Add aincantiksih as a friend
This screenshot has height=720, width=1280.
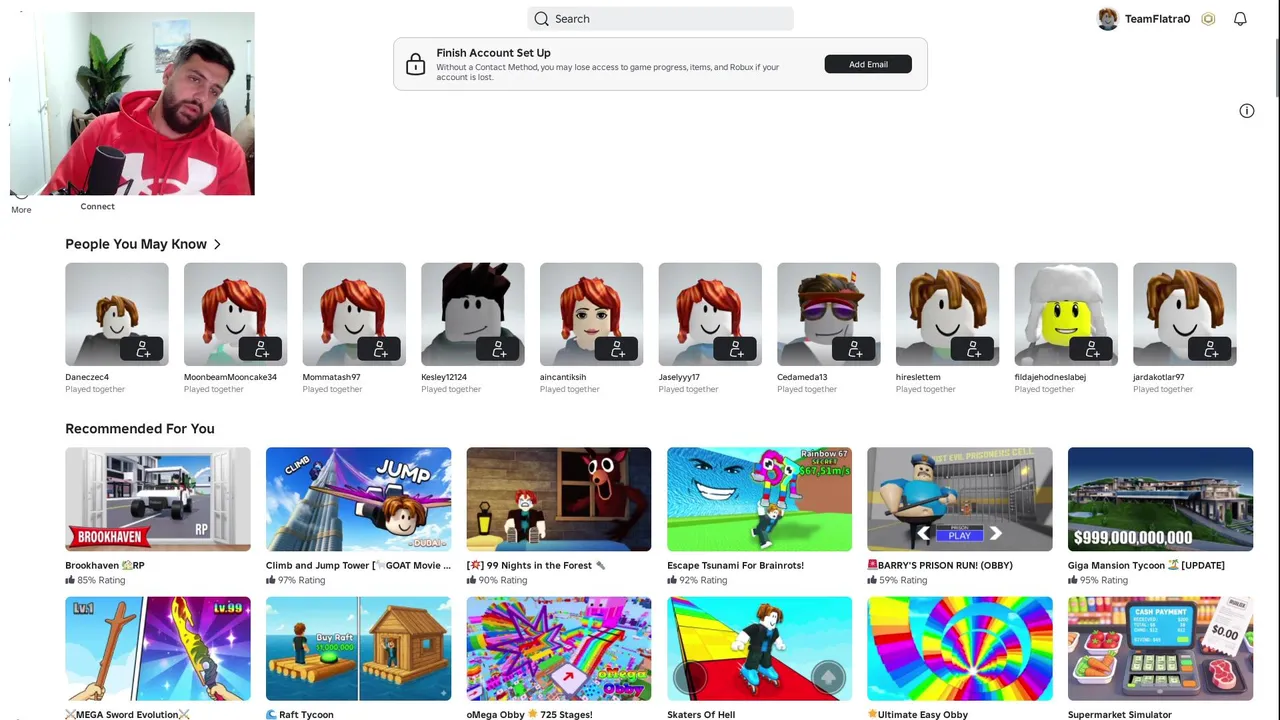[617, 349]
